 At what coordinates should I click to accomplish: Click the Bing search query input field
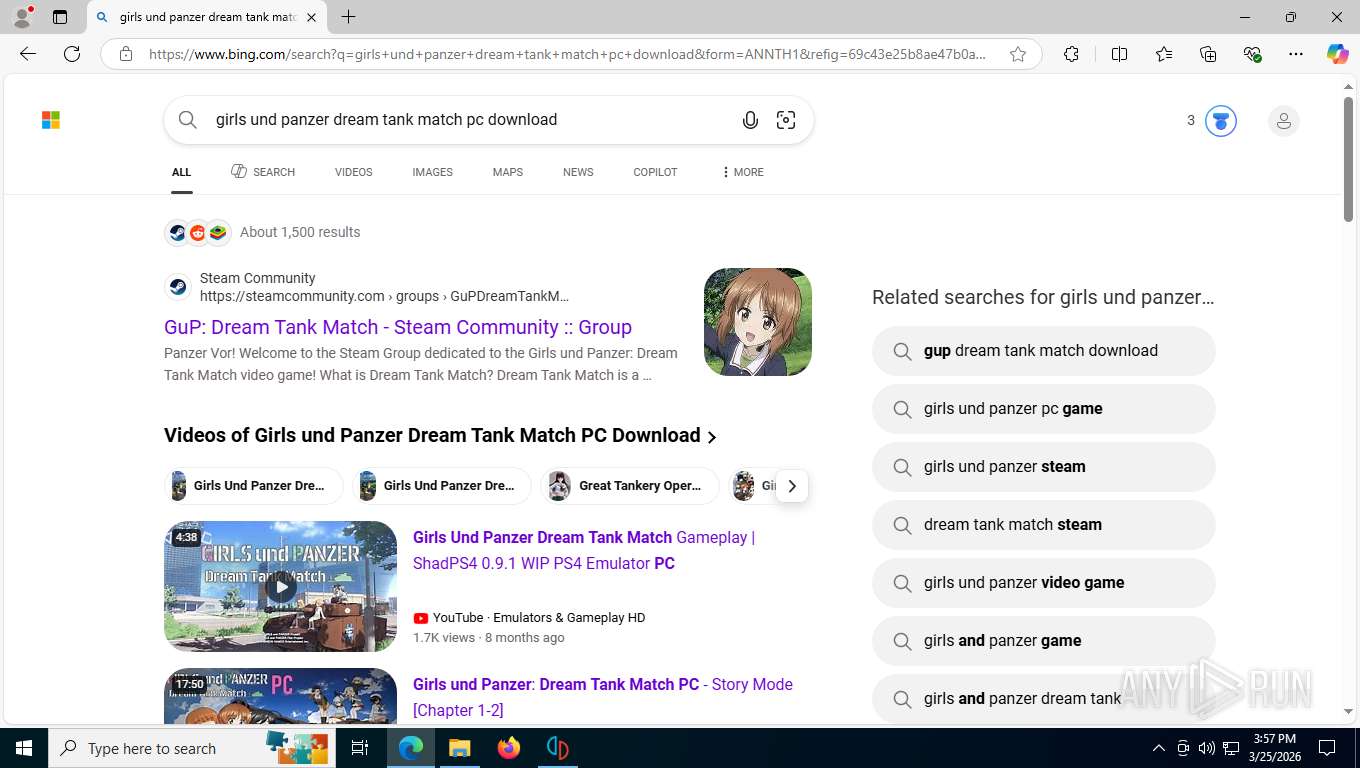click(470, 120)
